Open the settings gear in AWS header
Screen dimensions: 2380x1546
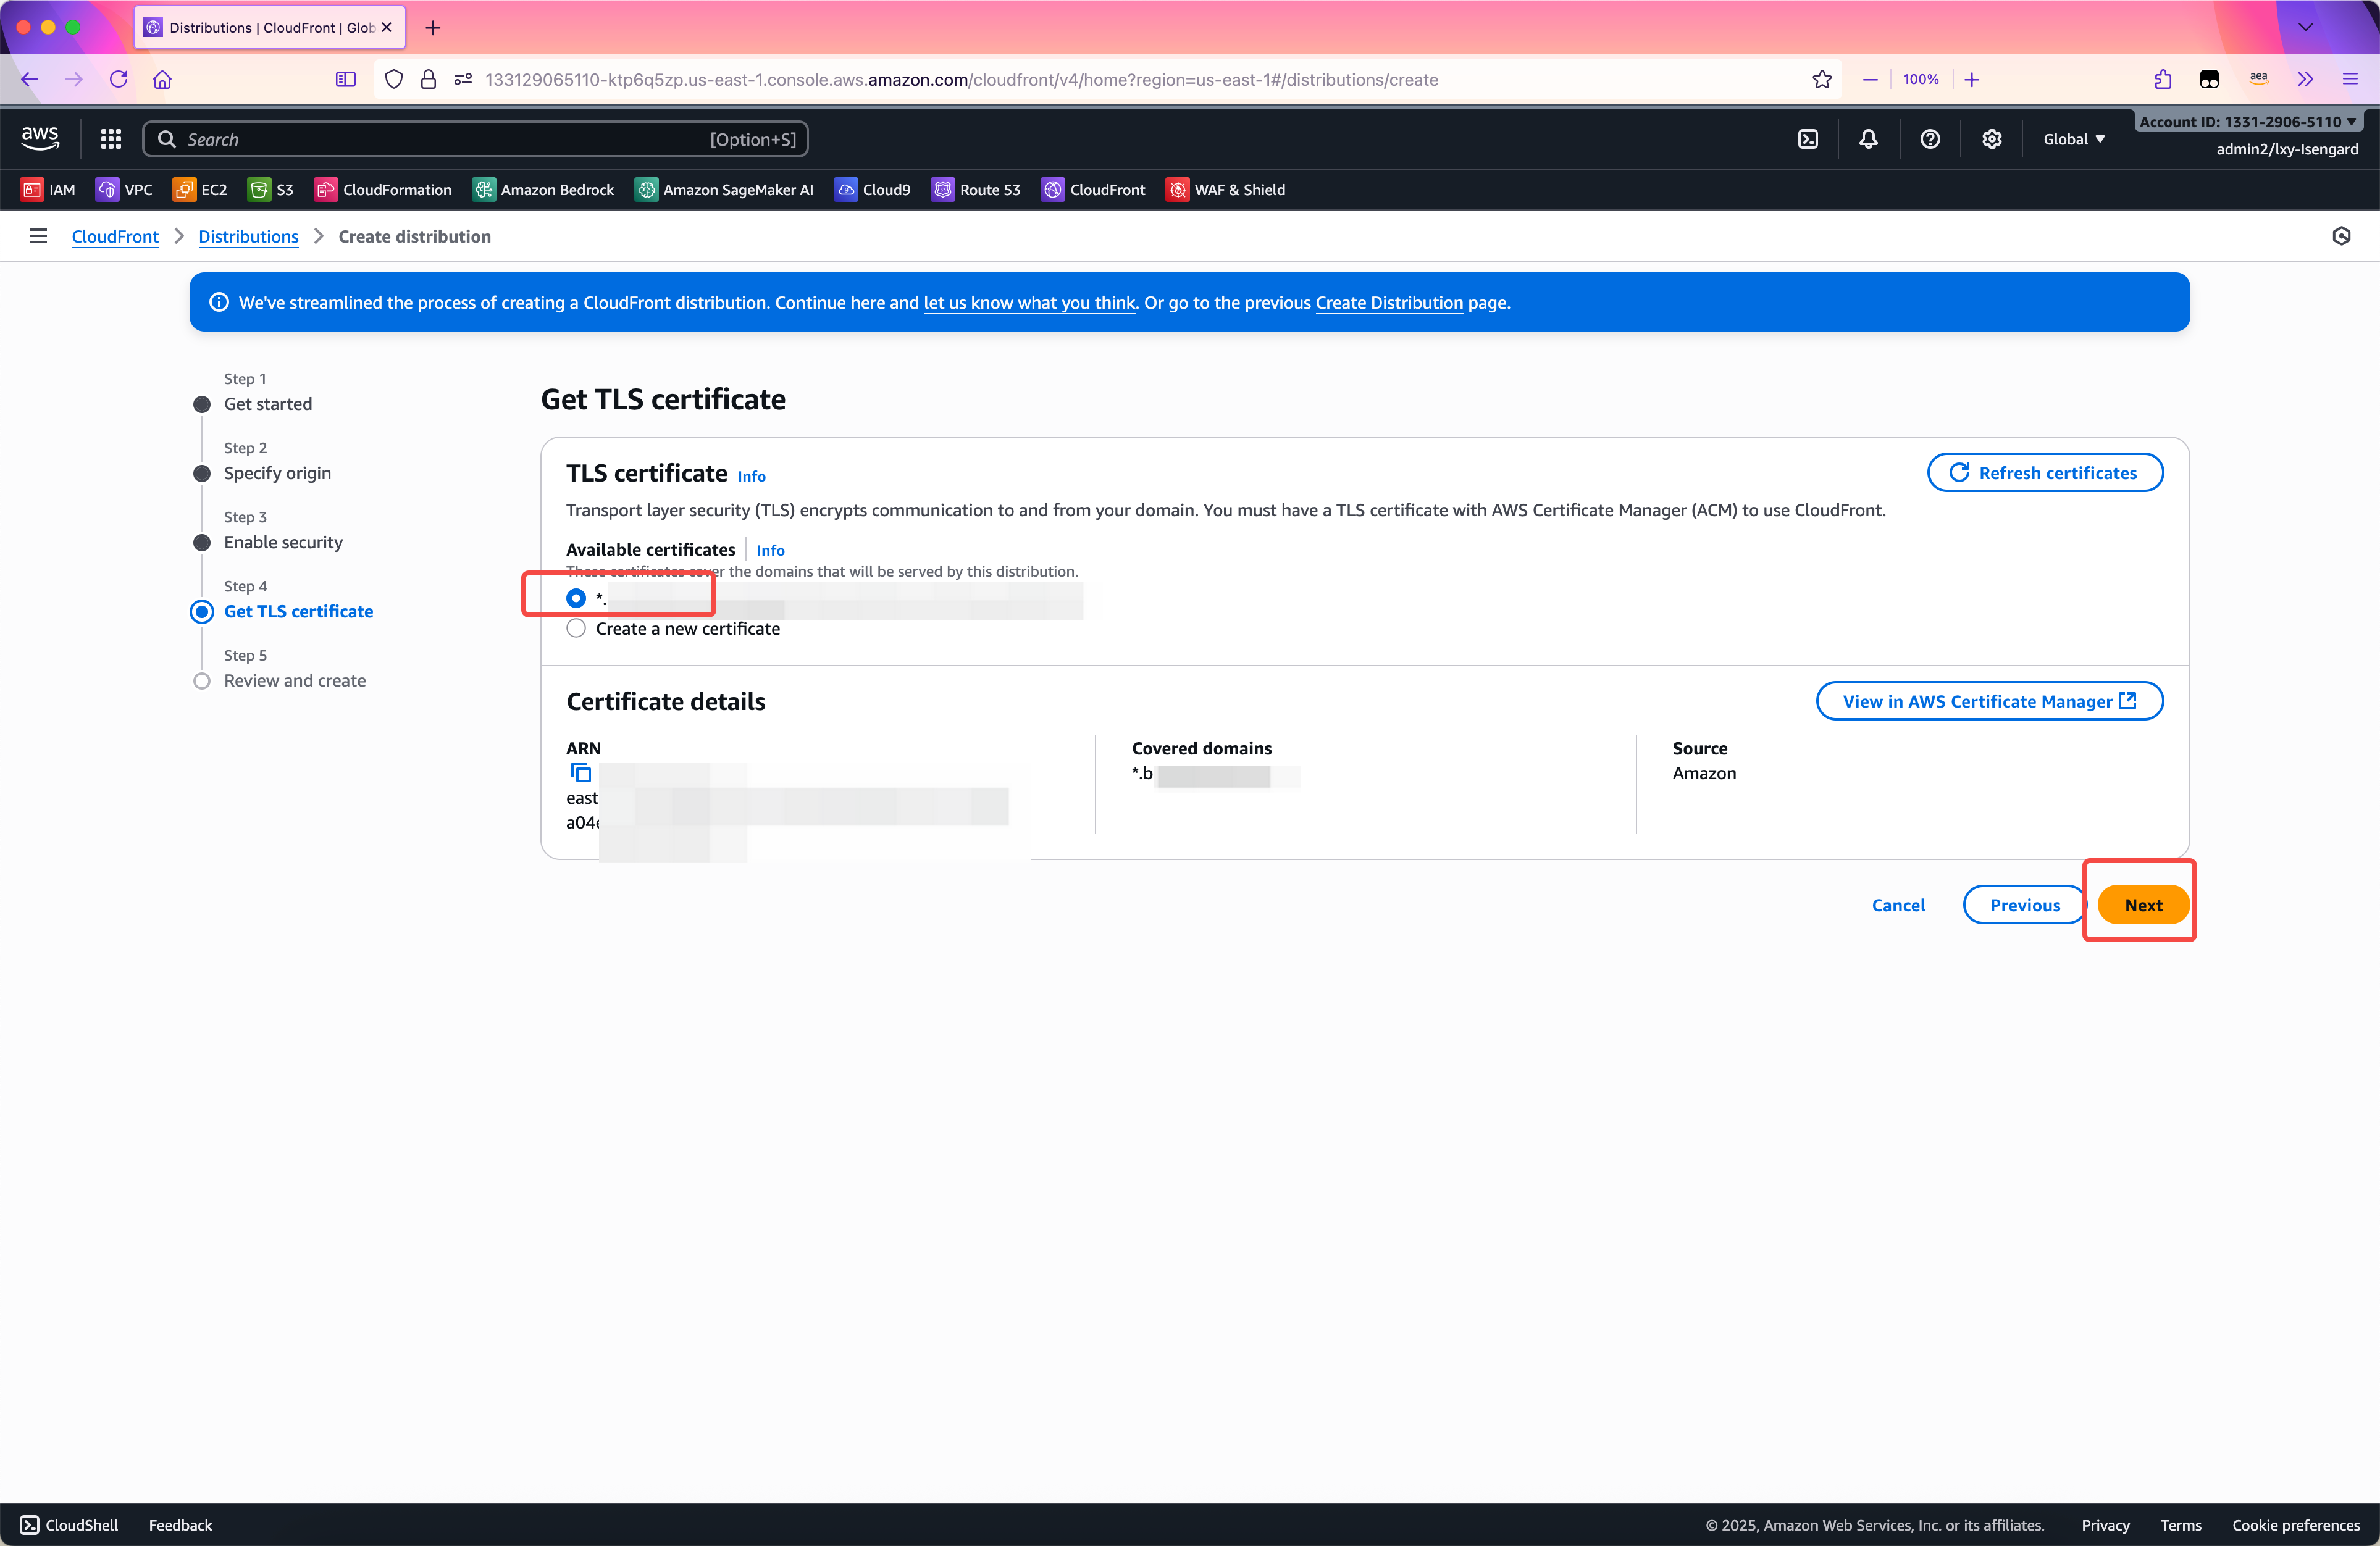pyautogui.click(x=1991, y=139)
